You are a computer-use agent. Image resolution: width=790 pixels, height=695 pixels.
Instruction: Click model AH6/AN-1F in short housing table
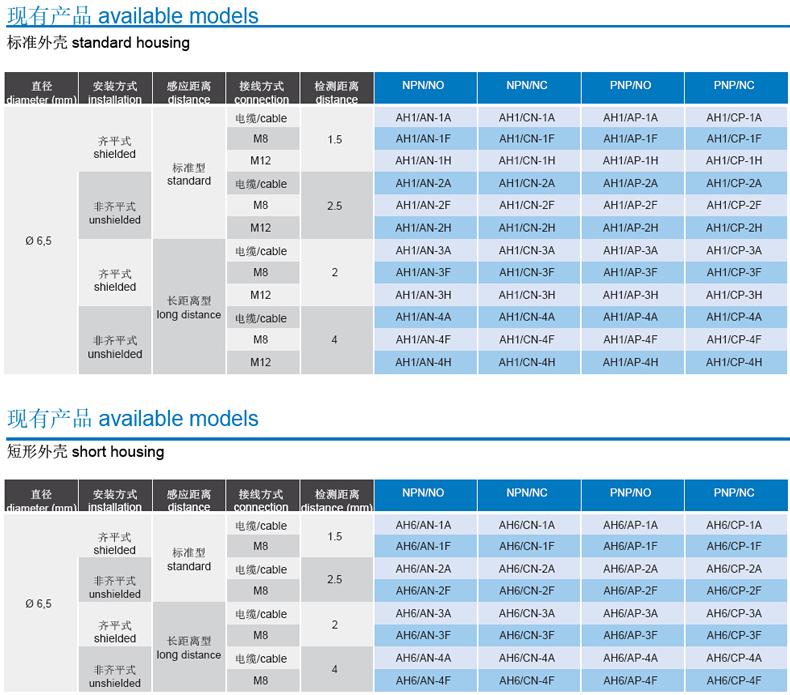click(x=423, y=546)
